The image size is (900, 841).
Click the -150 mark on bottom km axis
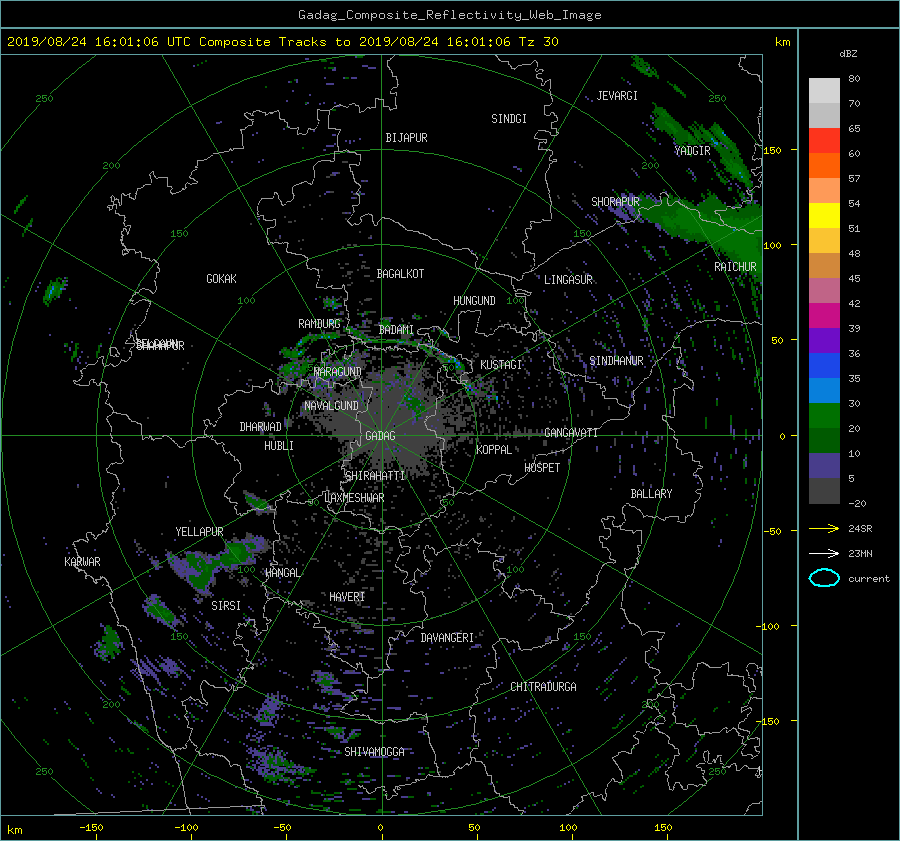[x=91, y=828]
